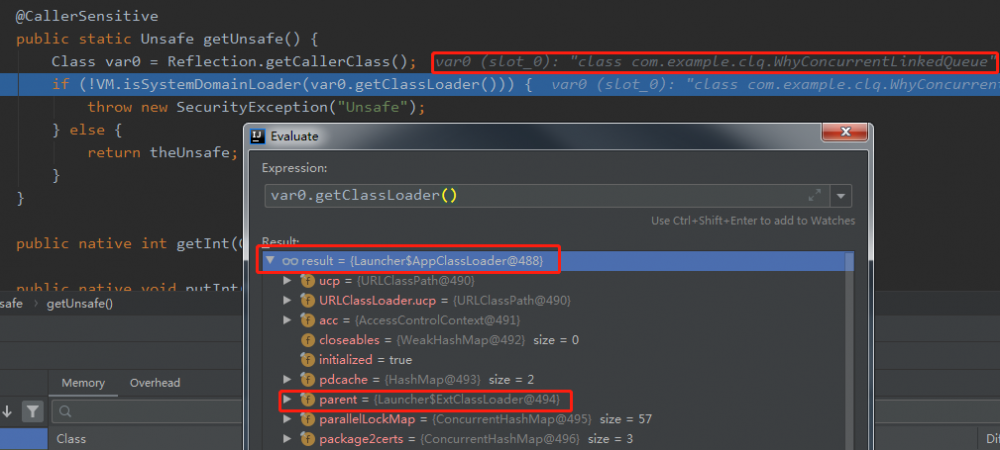This screenshot has width=1000, height=450.
Task: Click the glasses icon on result row
Action: tap(290, 261)
